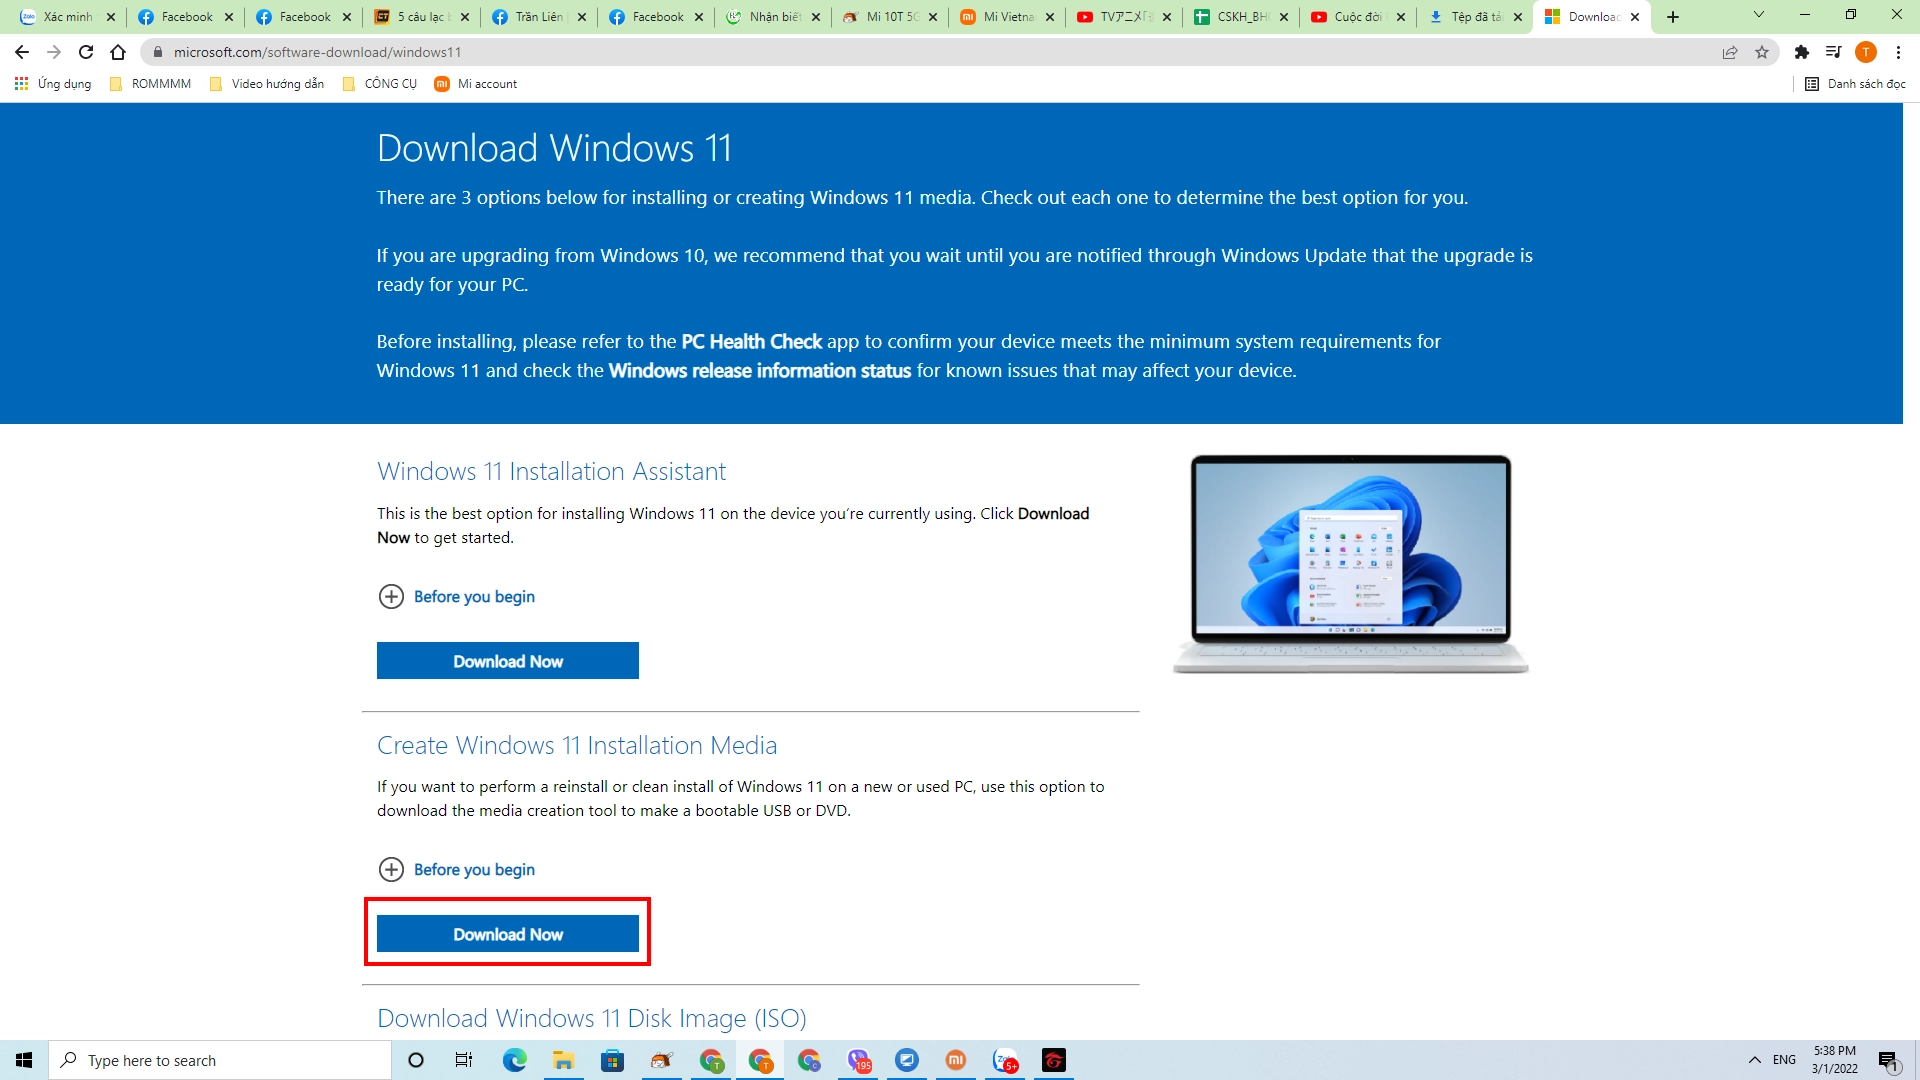Viewport: 1920px width, 1080px height.
Task: Open the Chrome profile avatar T
Action: click(x=1866, y=52)
